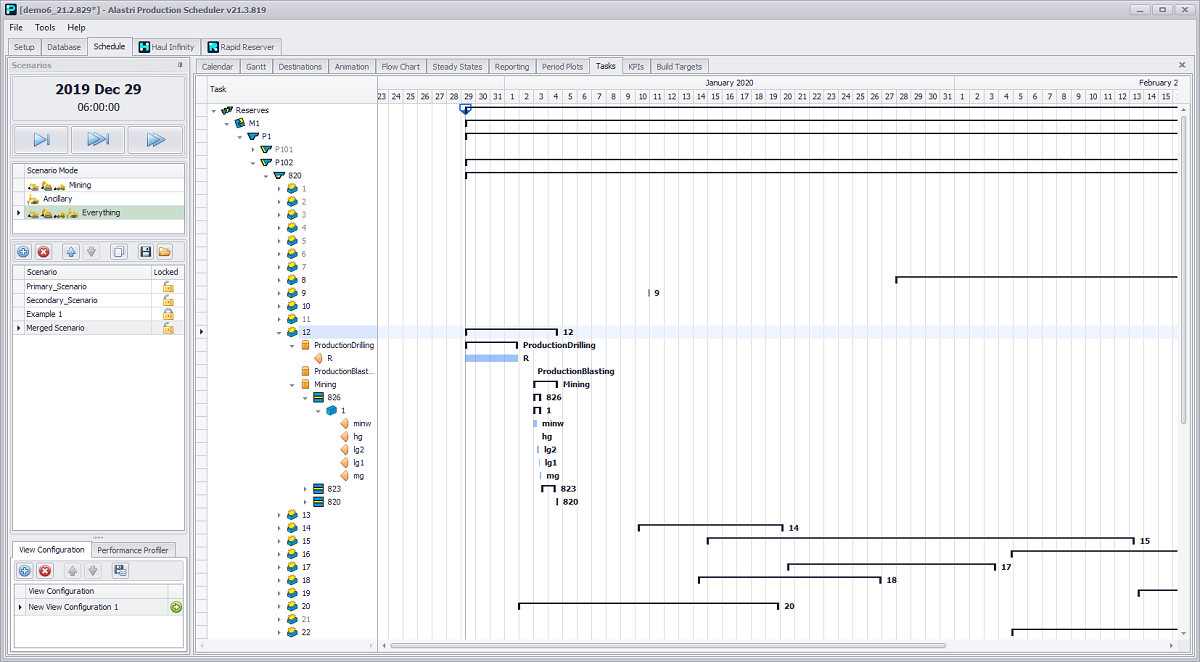Open scenario using the folder icon
The width and height of the screenshot is (1200, 662).
[x=165, y=252]
